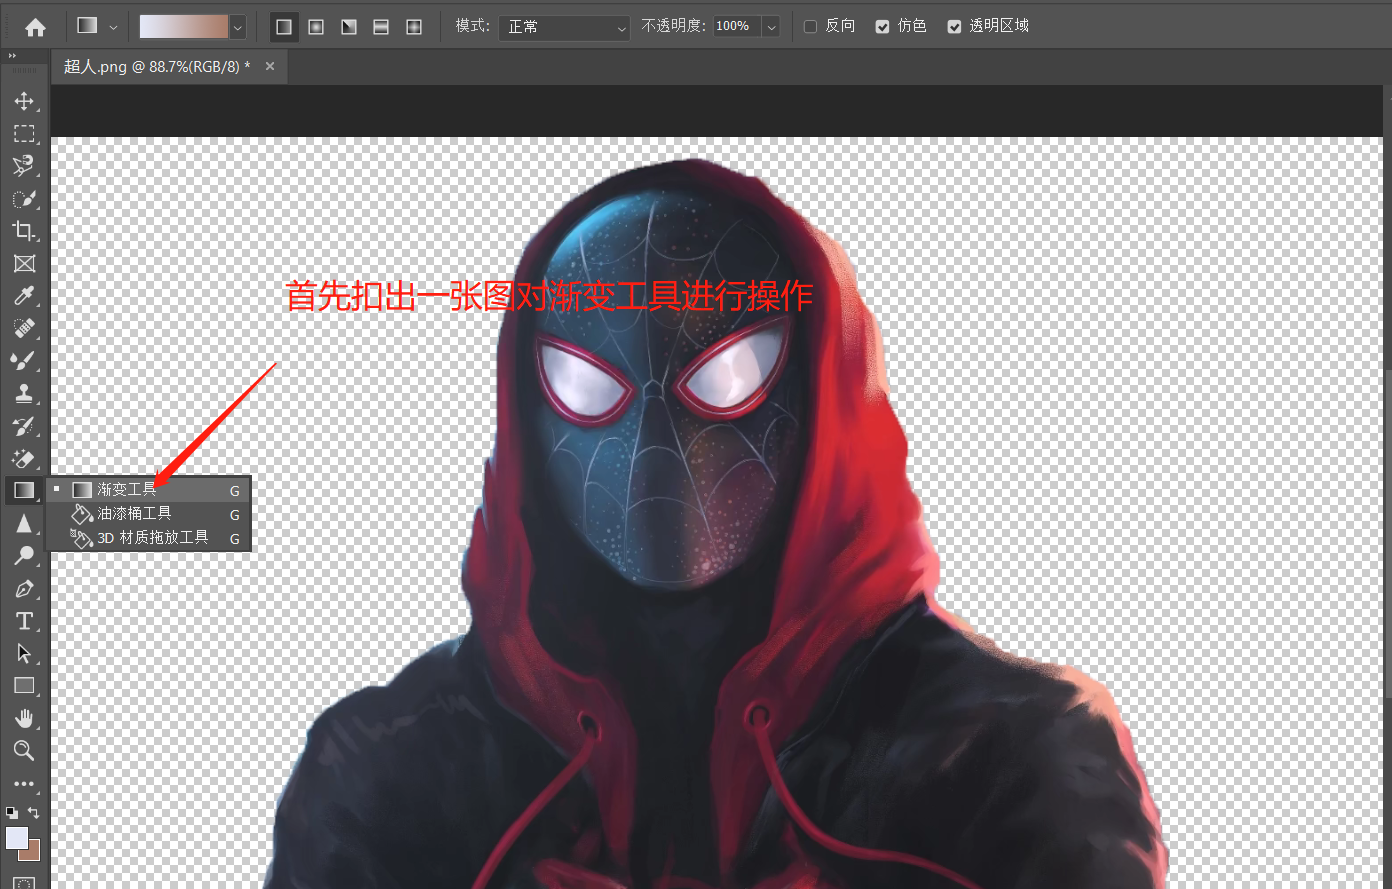Screen dimensions: 1392x889
Task: Choose Angle gradient style
Action: pos(349,27)
